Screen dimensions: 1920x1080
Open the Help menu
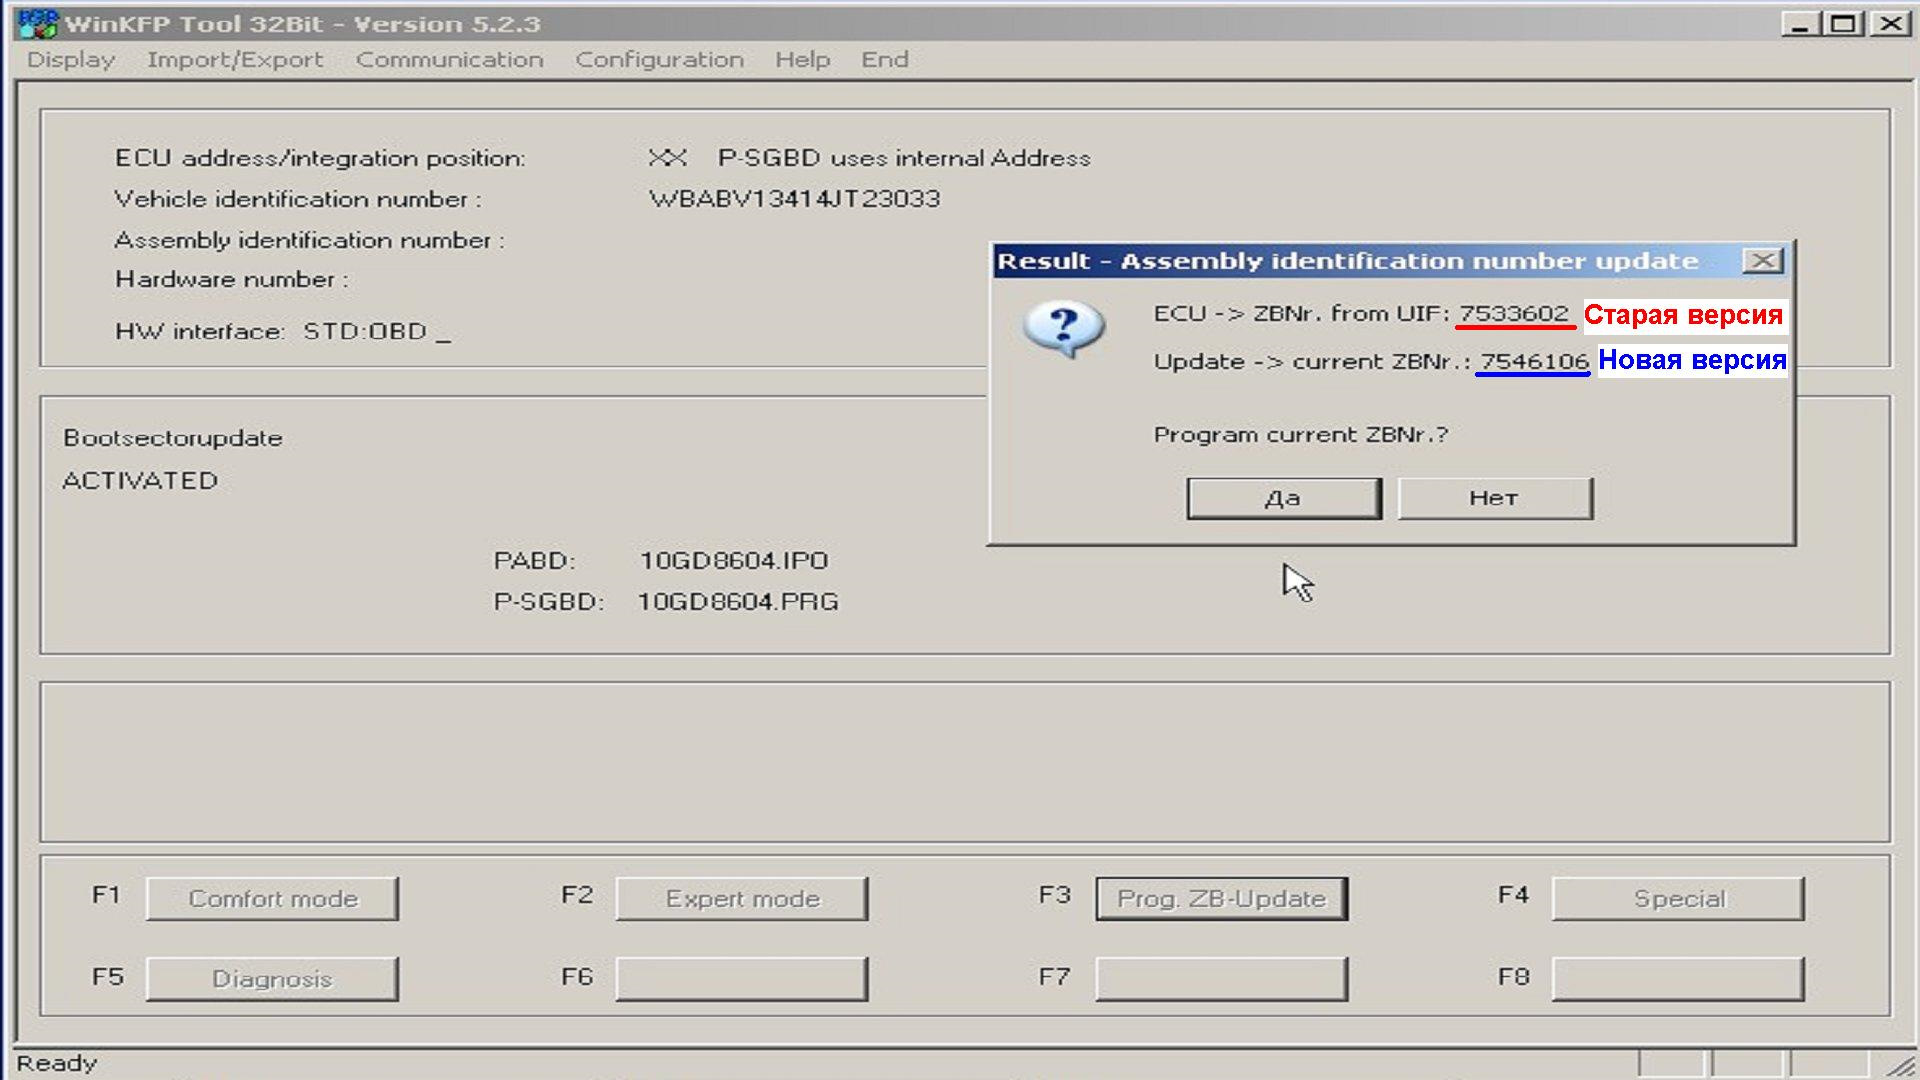click(803, 60)
